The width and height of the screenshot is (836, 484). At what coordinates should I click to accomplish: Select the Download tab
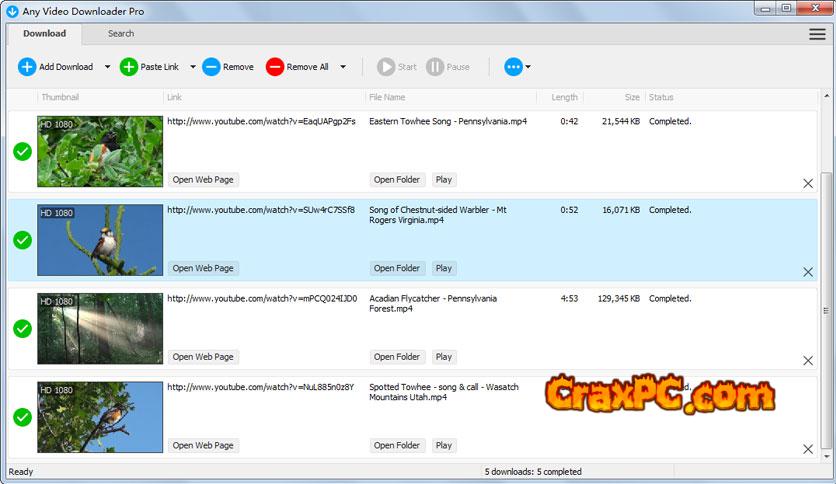[x=45, y=33]
